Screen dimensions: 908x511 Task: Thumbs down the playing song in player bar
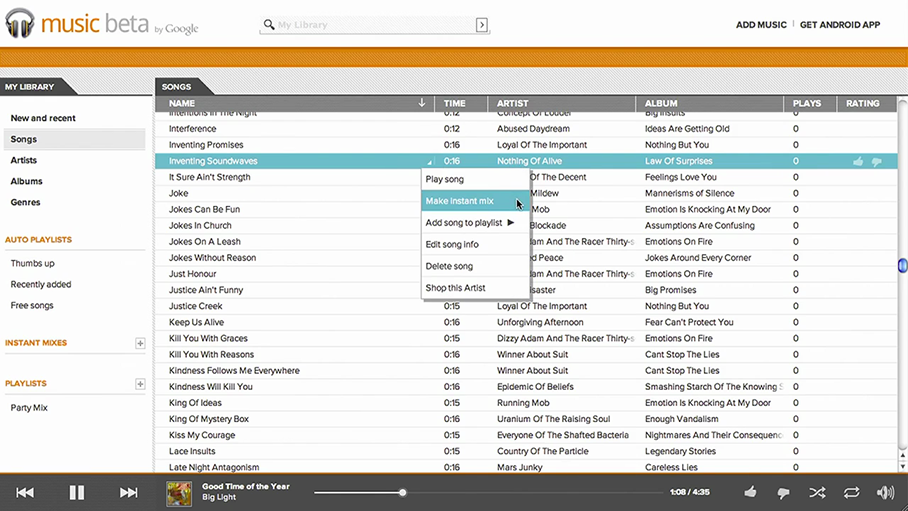coord(783,492)
